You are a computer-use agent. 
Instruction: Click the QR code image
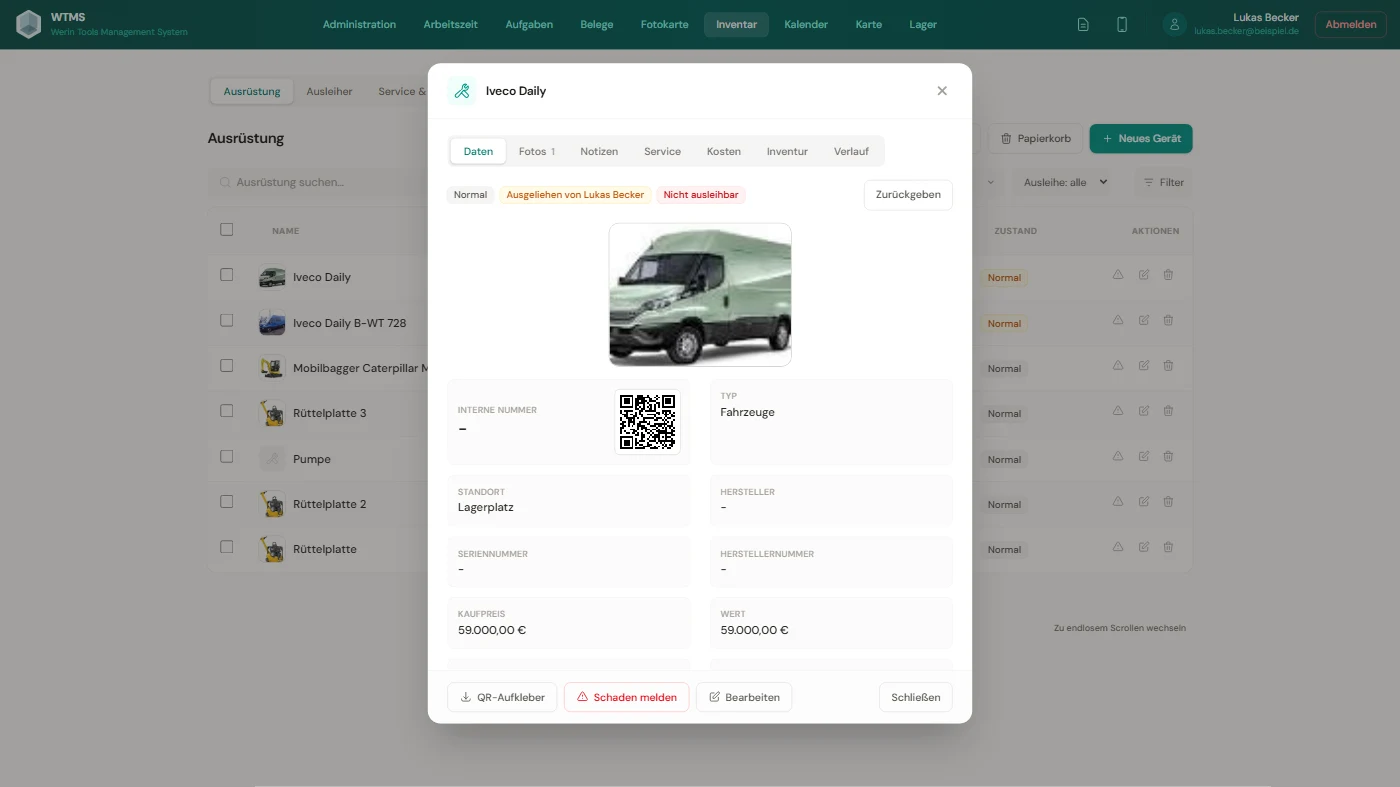648,422
